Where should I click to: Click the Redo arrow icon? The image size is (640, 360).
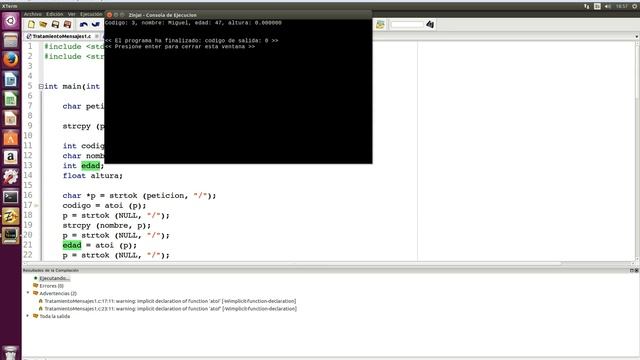click(x=96, y=24)
